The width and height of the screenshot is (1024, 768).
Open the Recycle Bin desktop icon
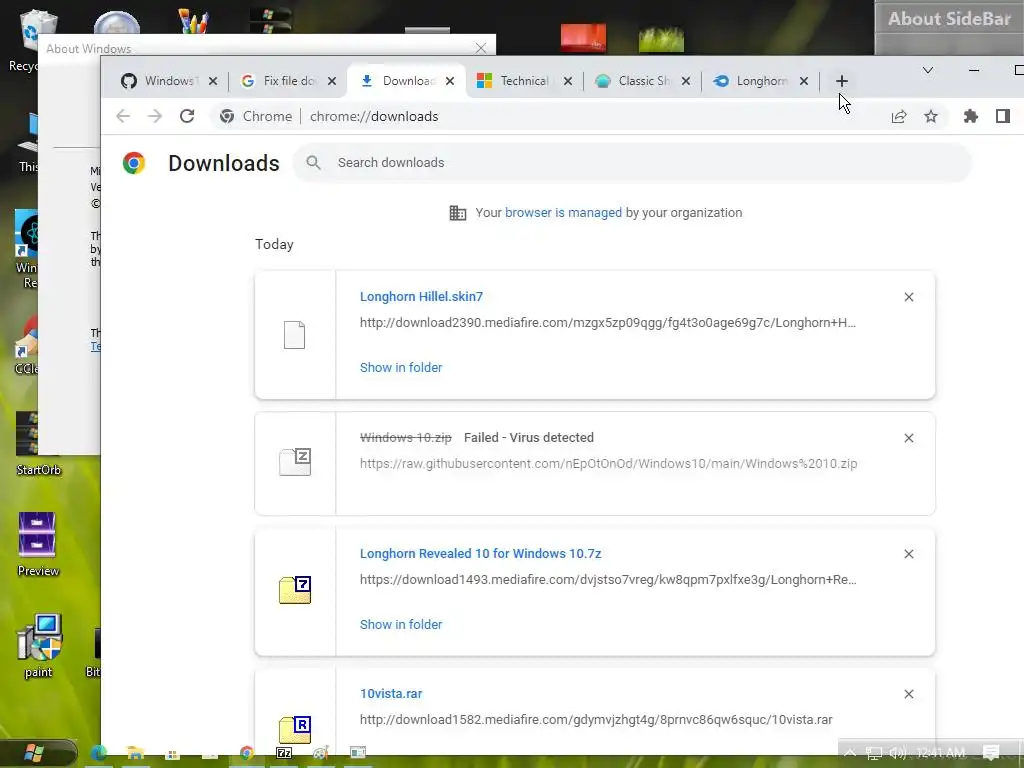[x=26, y=39]
